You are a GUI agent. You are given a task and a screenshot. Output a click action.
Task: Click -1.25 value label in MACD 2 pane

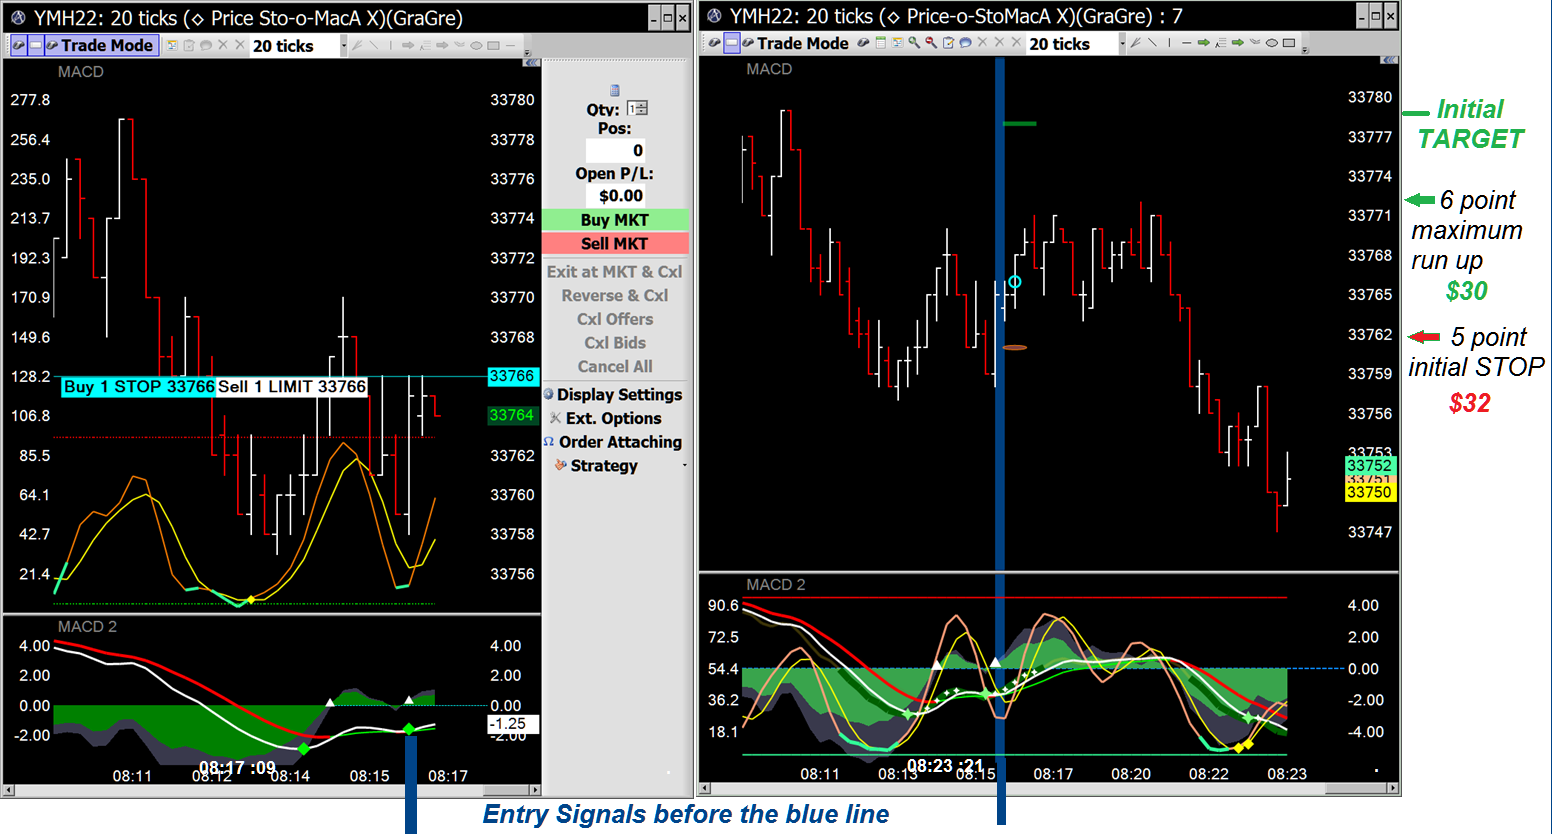click(x=513, y=723)
